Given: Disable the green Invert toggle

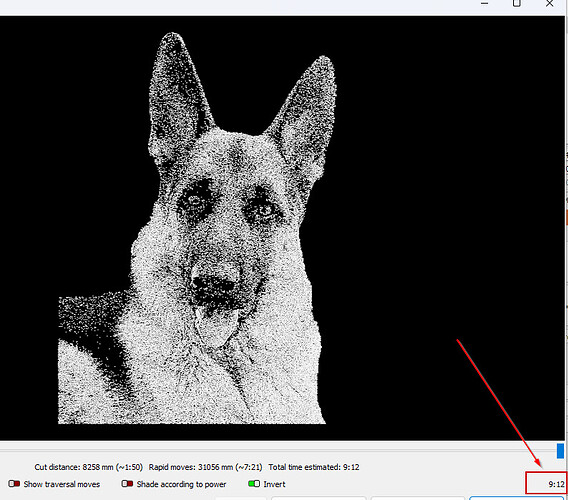Looking at the screenshot, I should click(254, 484).
